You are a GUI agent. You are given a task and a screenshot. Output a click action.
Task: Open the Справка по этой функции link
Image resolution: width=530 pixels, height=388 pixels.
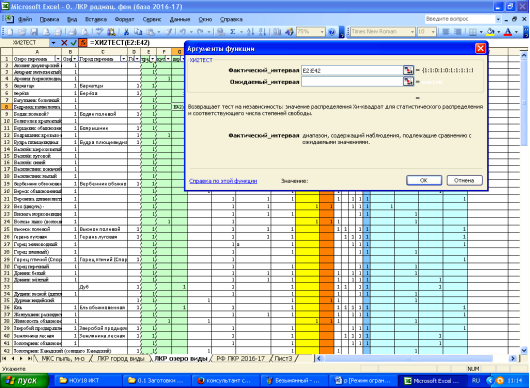click(x=223, y=181)
